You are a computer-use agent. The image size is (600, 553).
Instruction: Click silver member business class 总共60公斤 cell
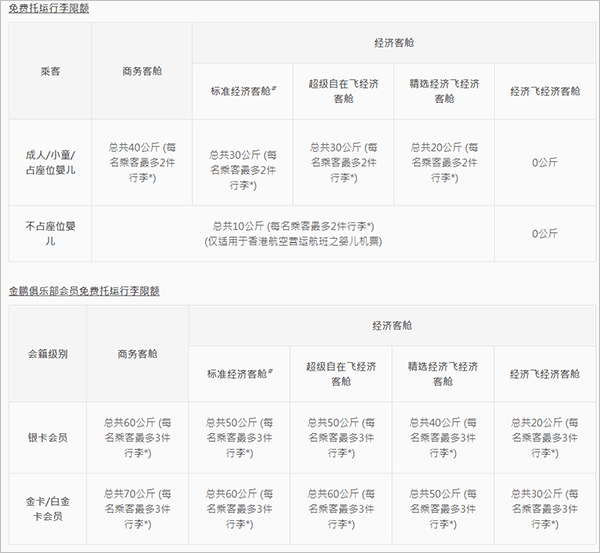coord(137,438)
